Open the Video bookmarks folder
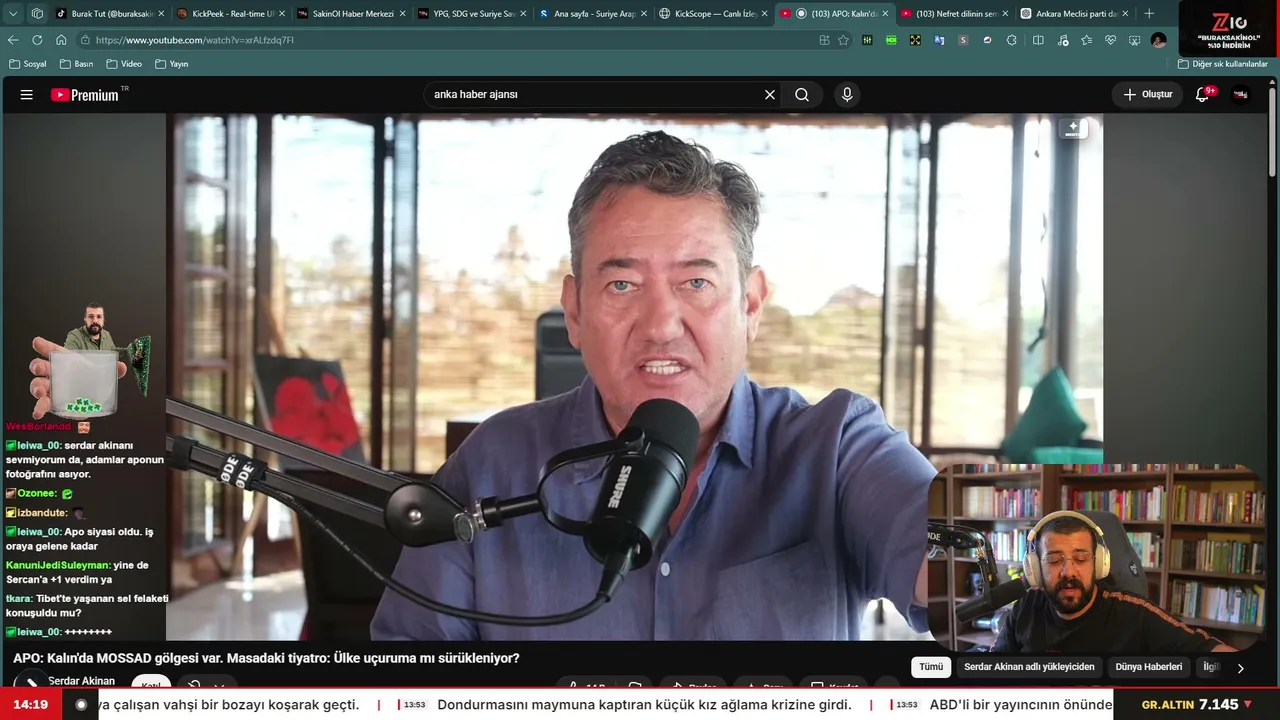1280x720 pixels. coord(124,64)
